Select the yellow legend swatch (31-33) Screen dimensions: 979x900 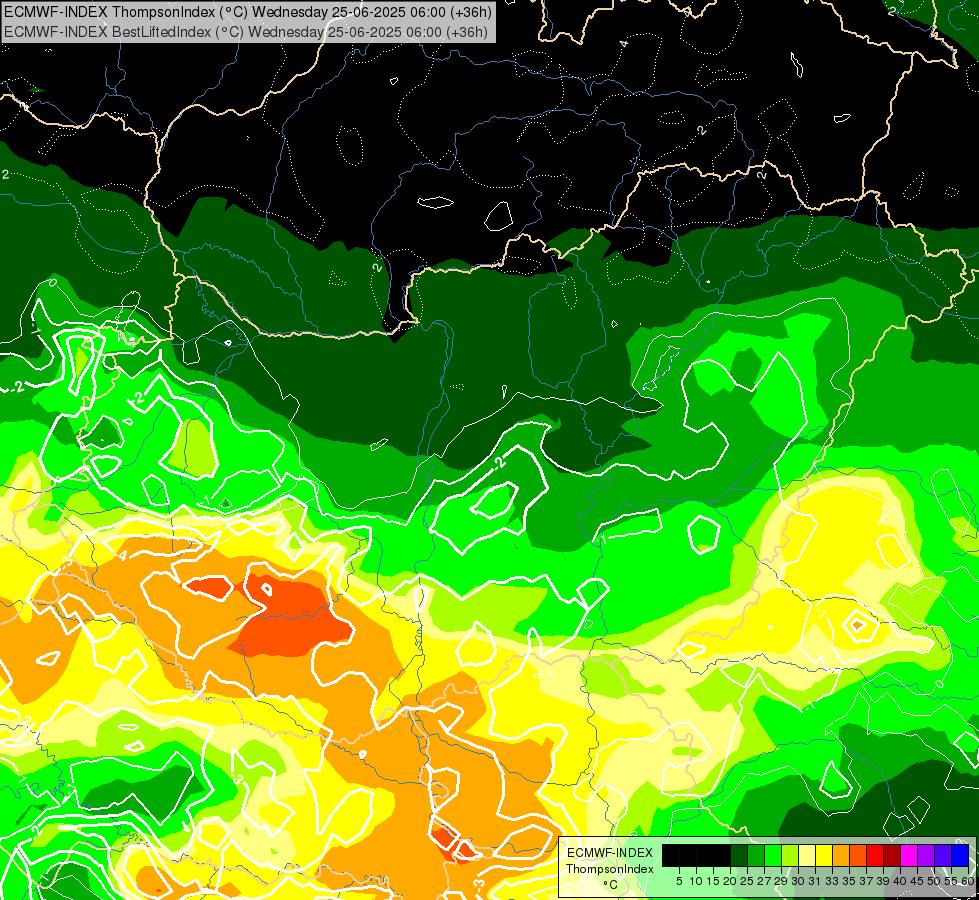824,855
